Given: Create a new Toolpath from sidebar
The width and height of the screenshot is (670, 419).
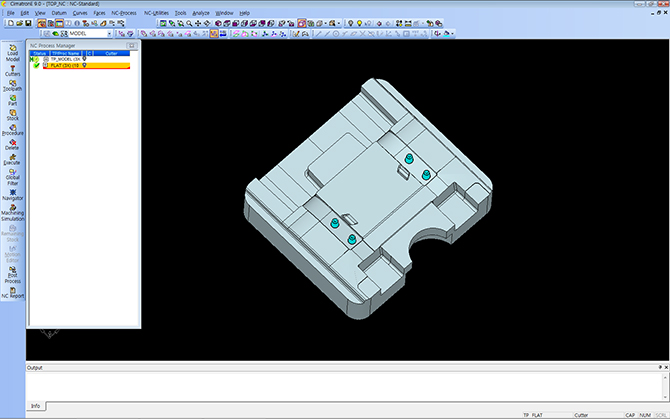Looking at the screenshot, I should [12, 84].
